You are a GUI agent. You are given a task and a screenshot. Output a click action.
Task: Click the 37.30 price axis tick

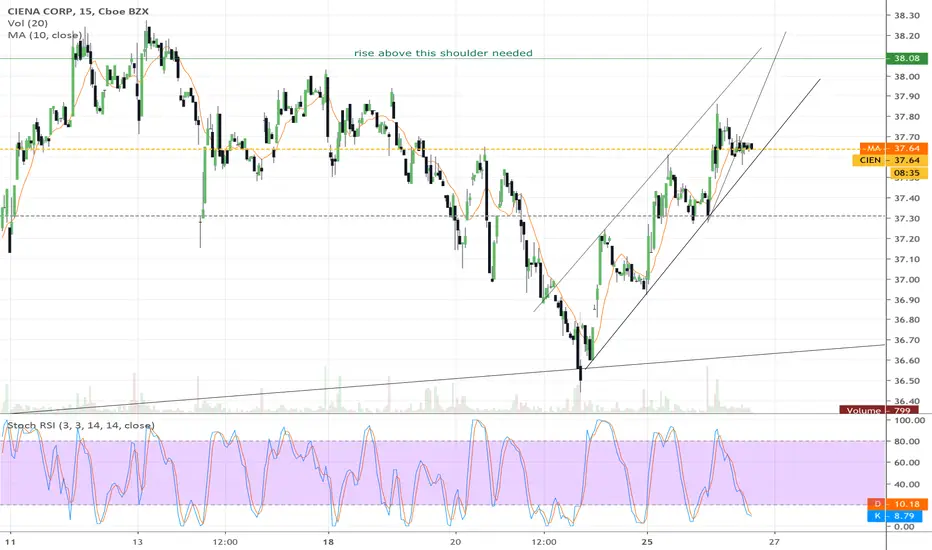[907, 219]
